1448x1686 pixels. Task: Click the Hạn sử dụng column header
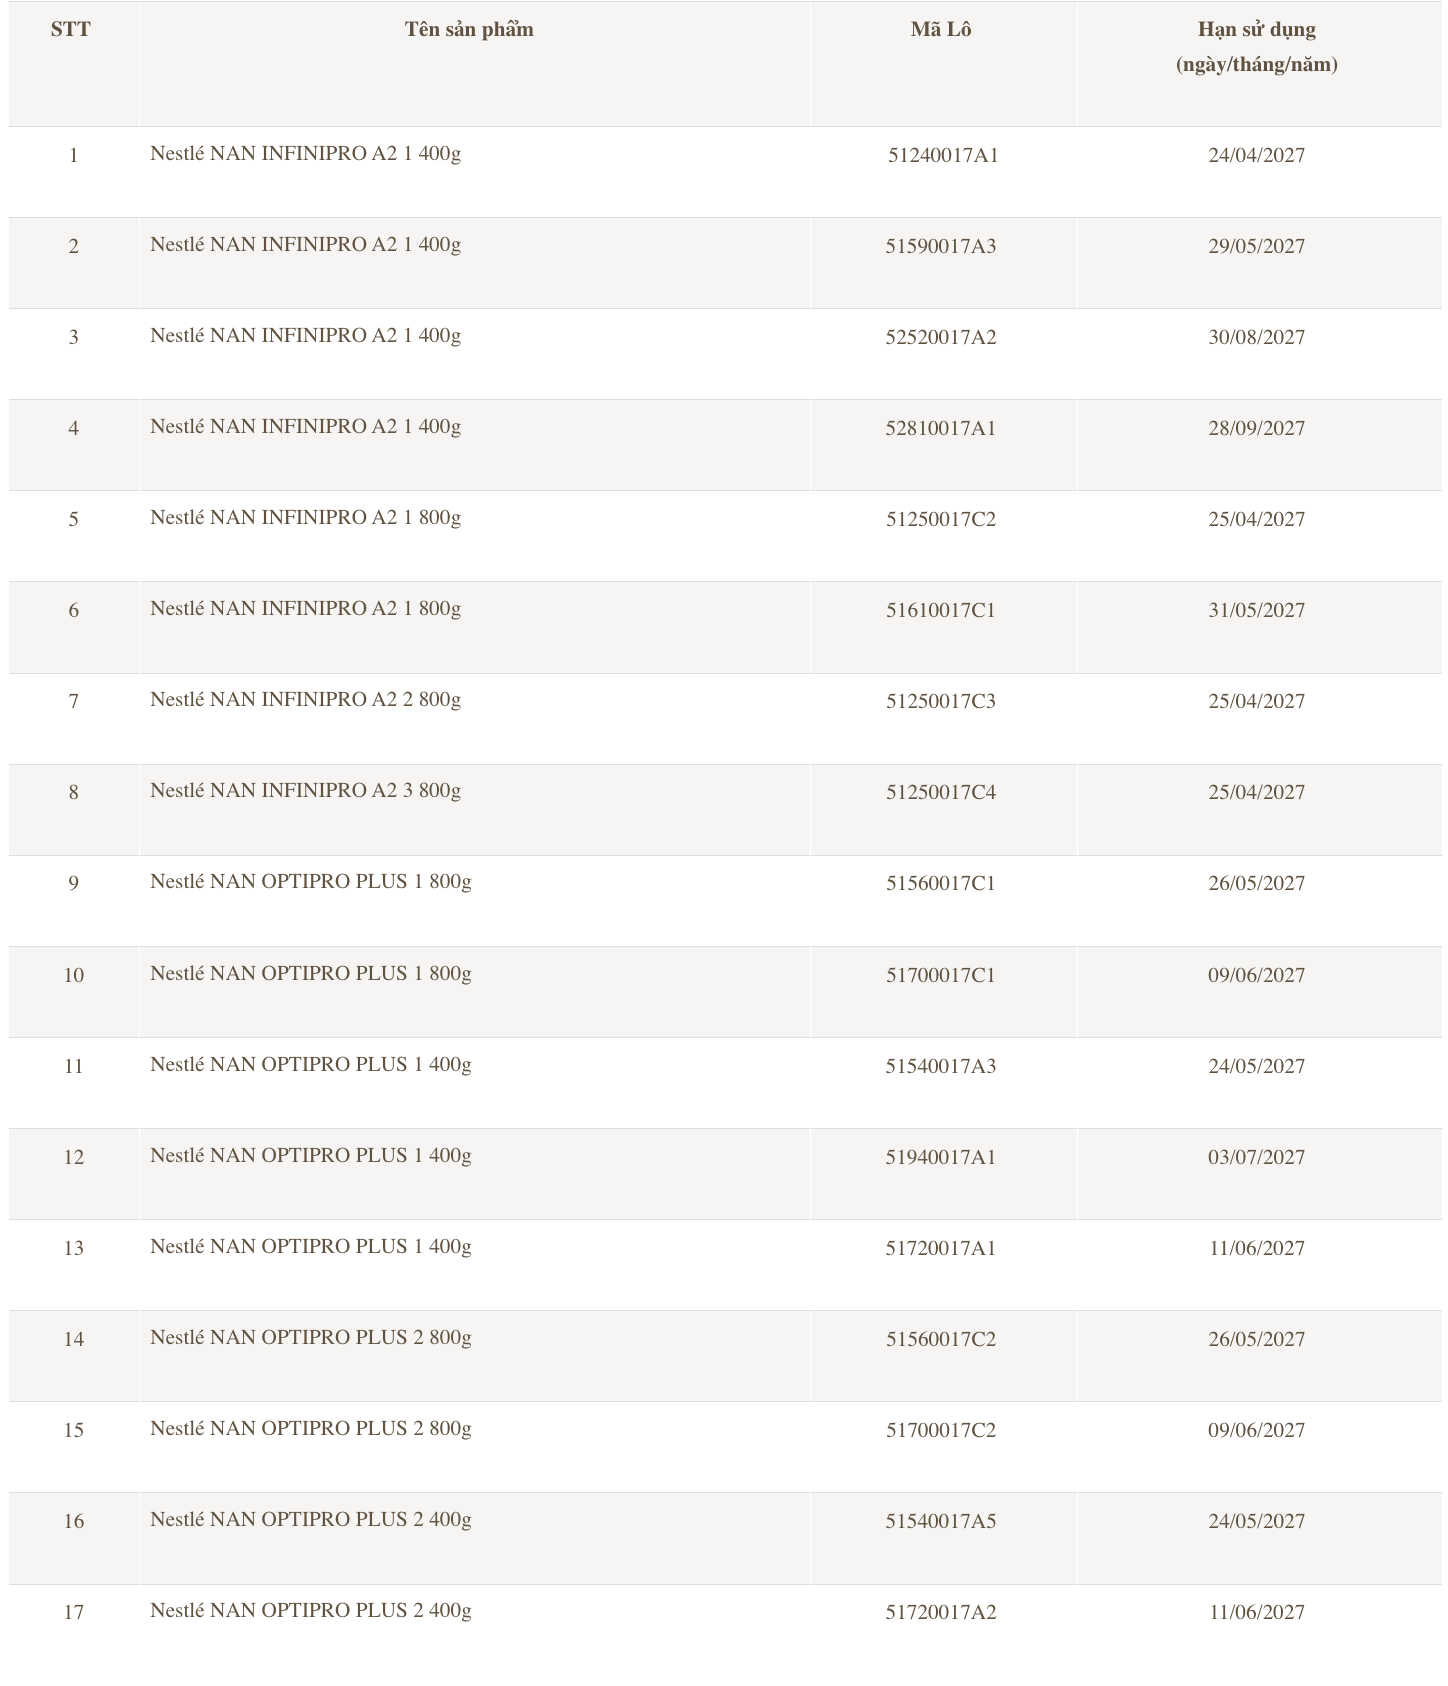[x=1256, y=30]
